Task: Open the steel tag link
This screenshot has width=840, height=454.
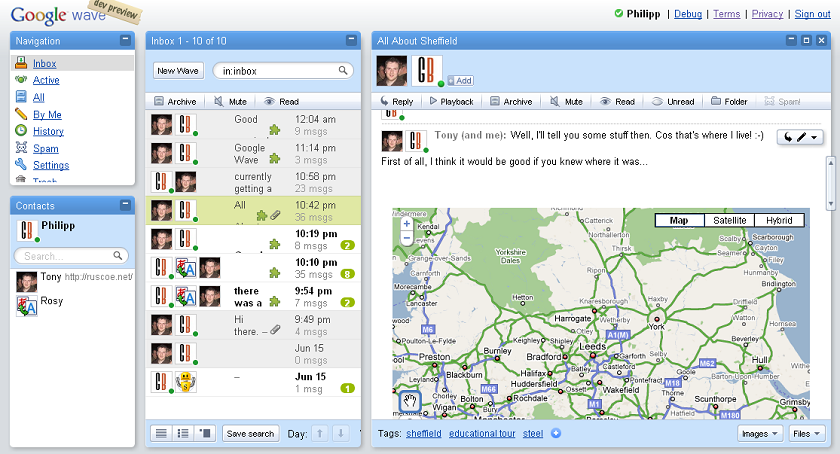Action: pyautogui.click(x=533, y=433)
